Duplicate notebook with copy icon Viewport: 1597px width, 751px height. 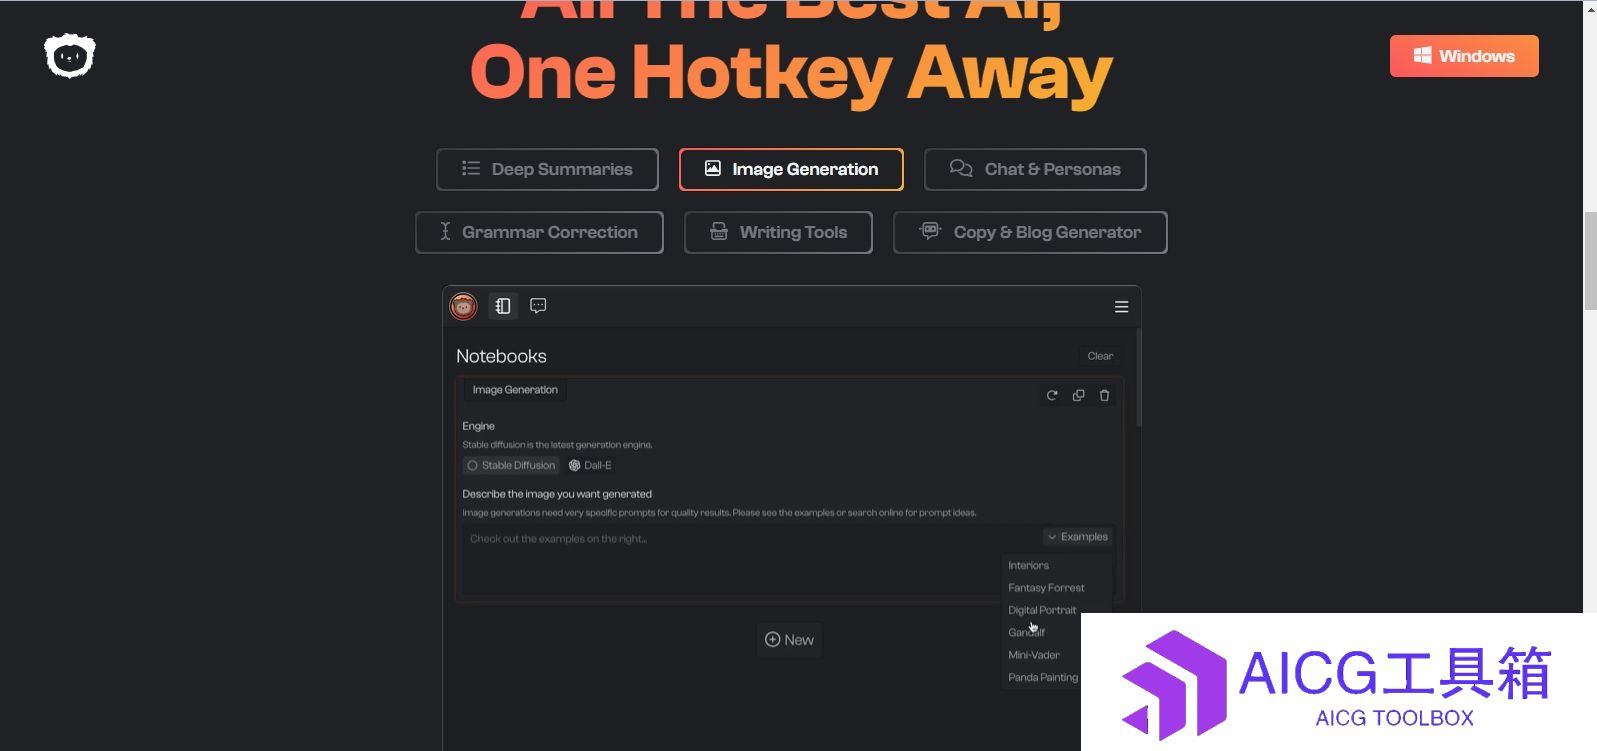pos(1078,395)
